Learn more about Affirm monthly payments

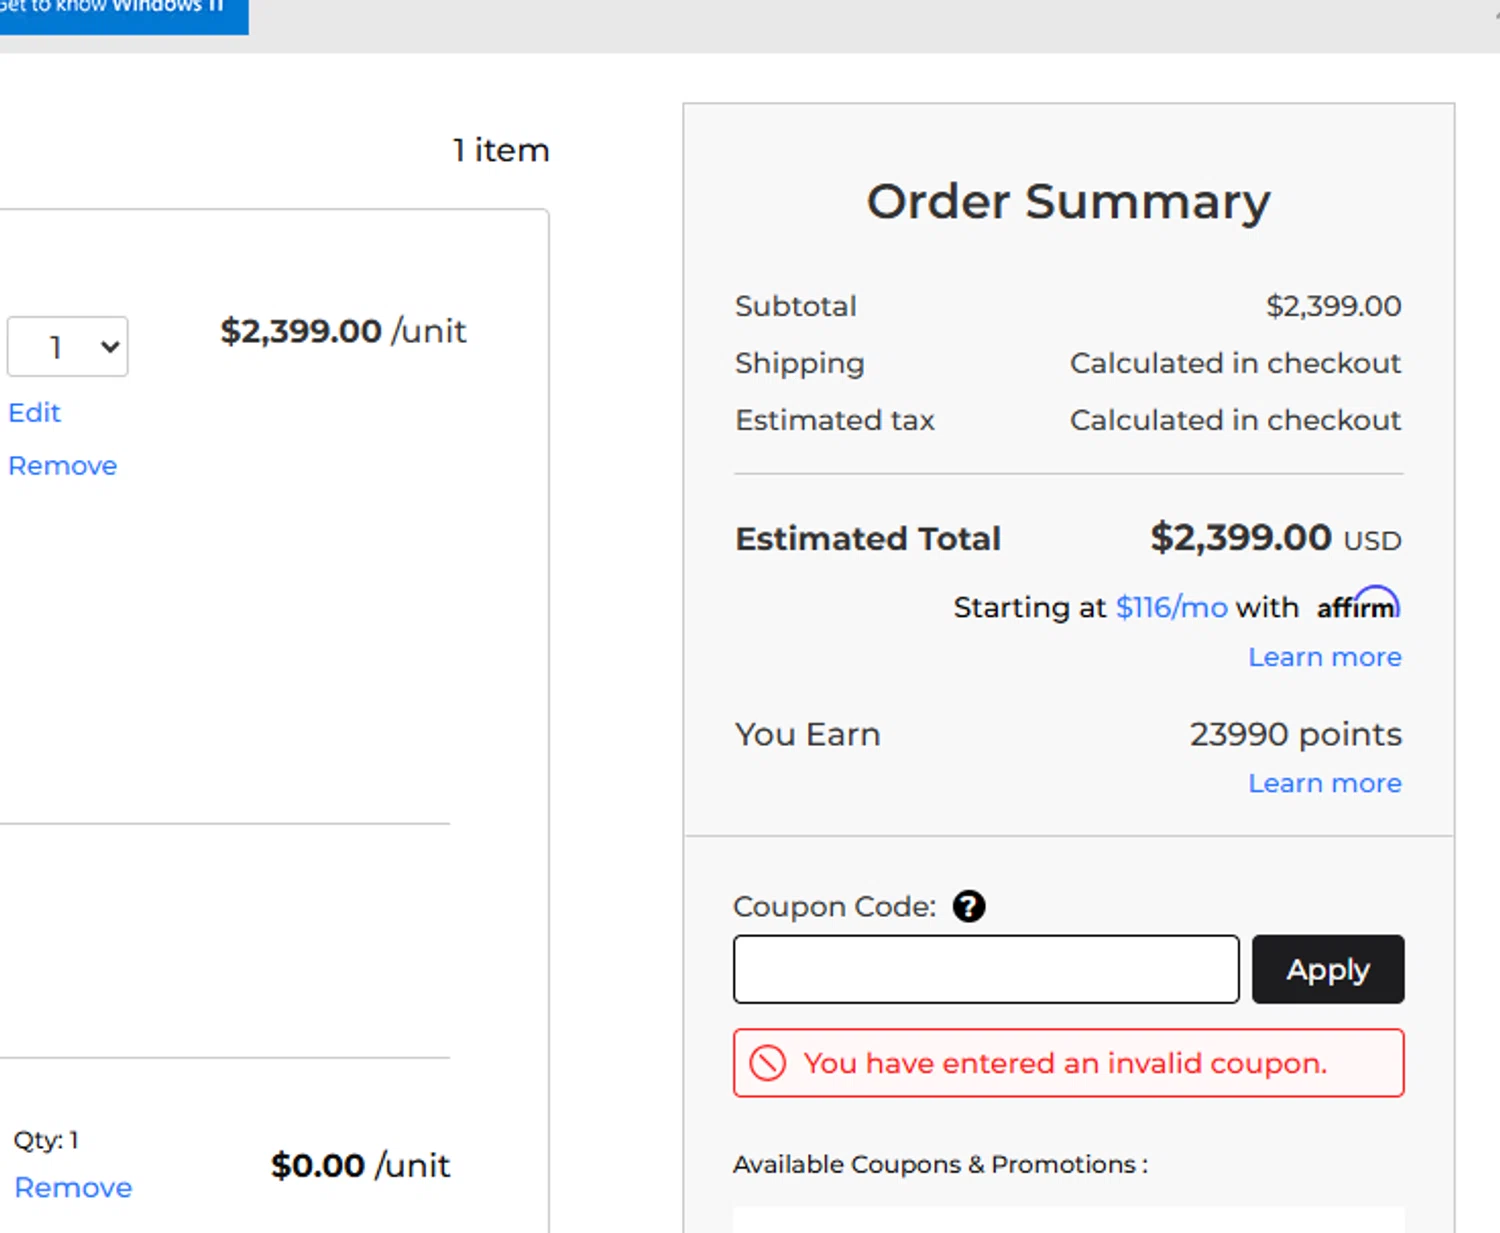pyautogui.click(x=1324, y=657)
